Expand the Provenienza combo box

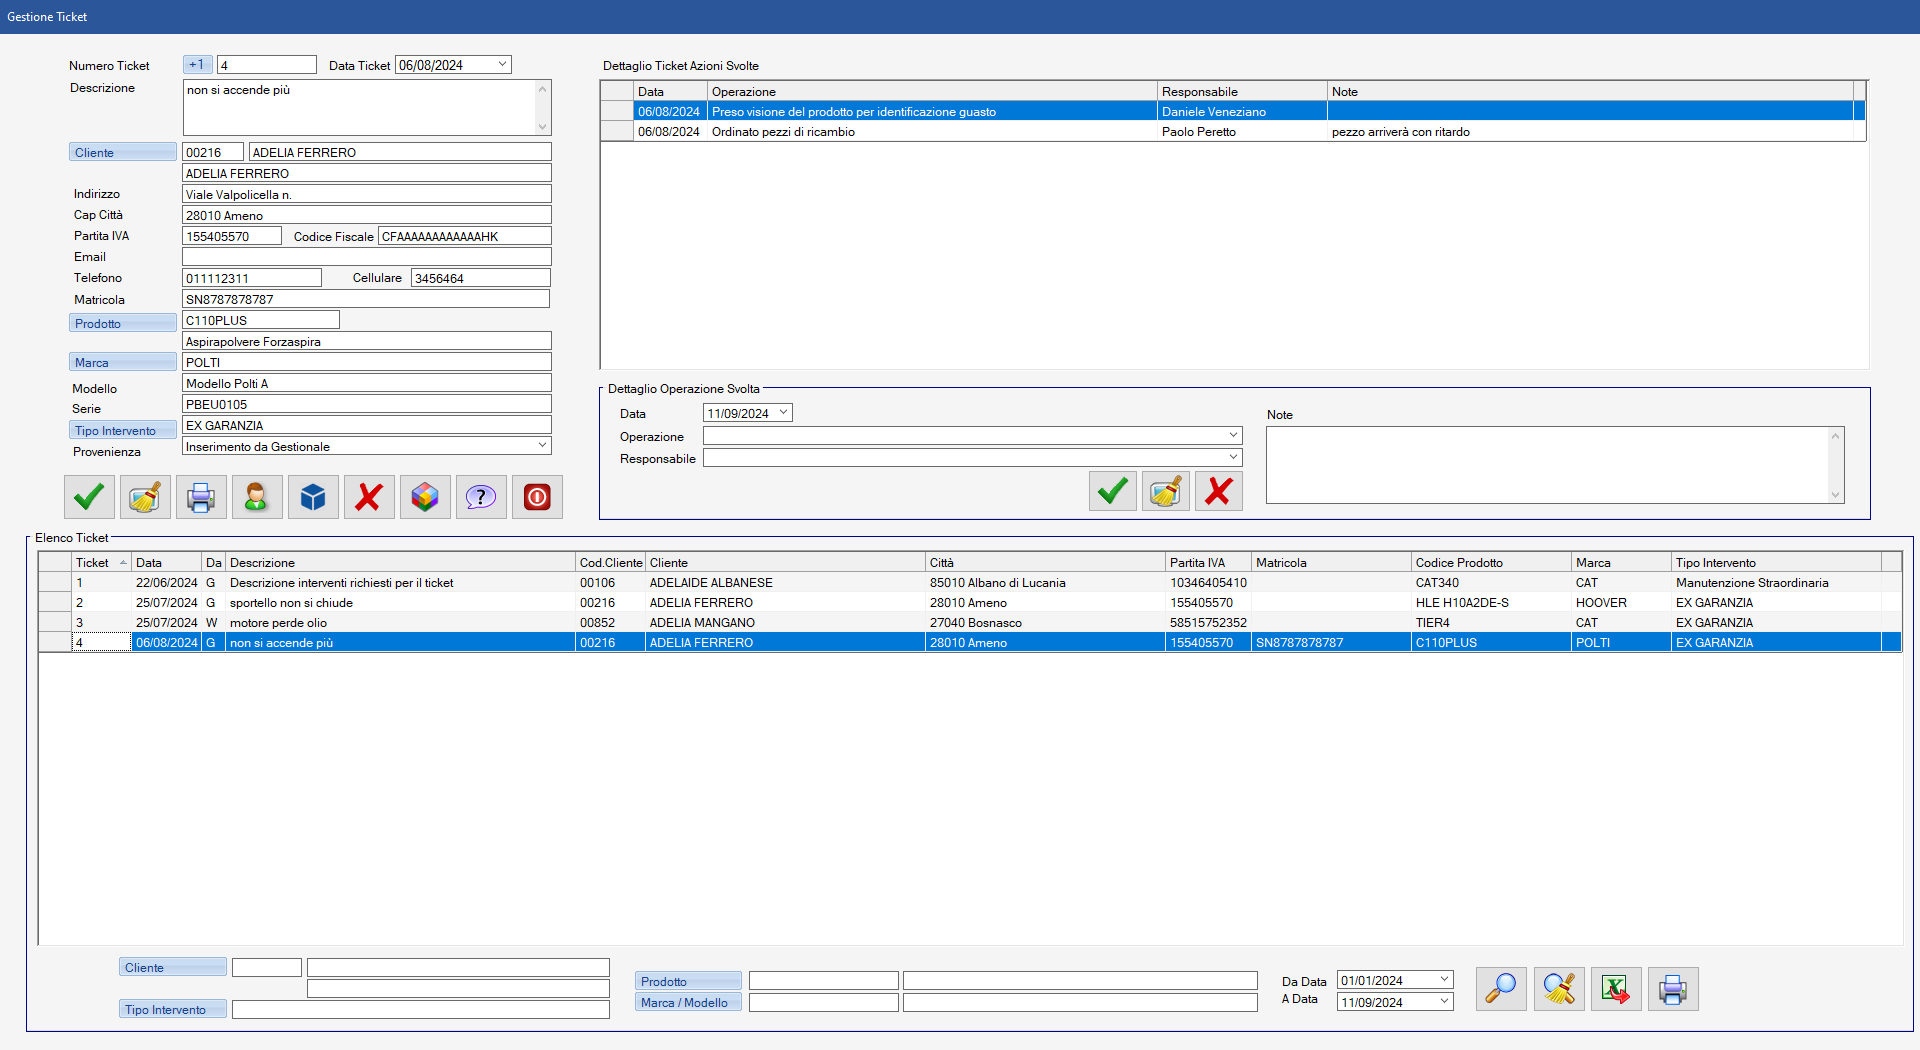click(542, 446)
